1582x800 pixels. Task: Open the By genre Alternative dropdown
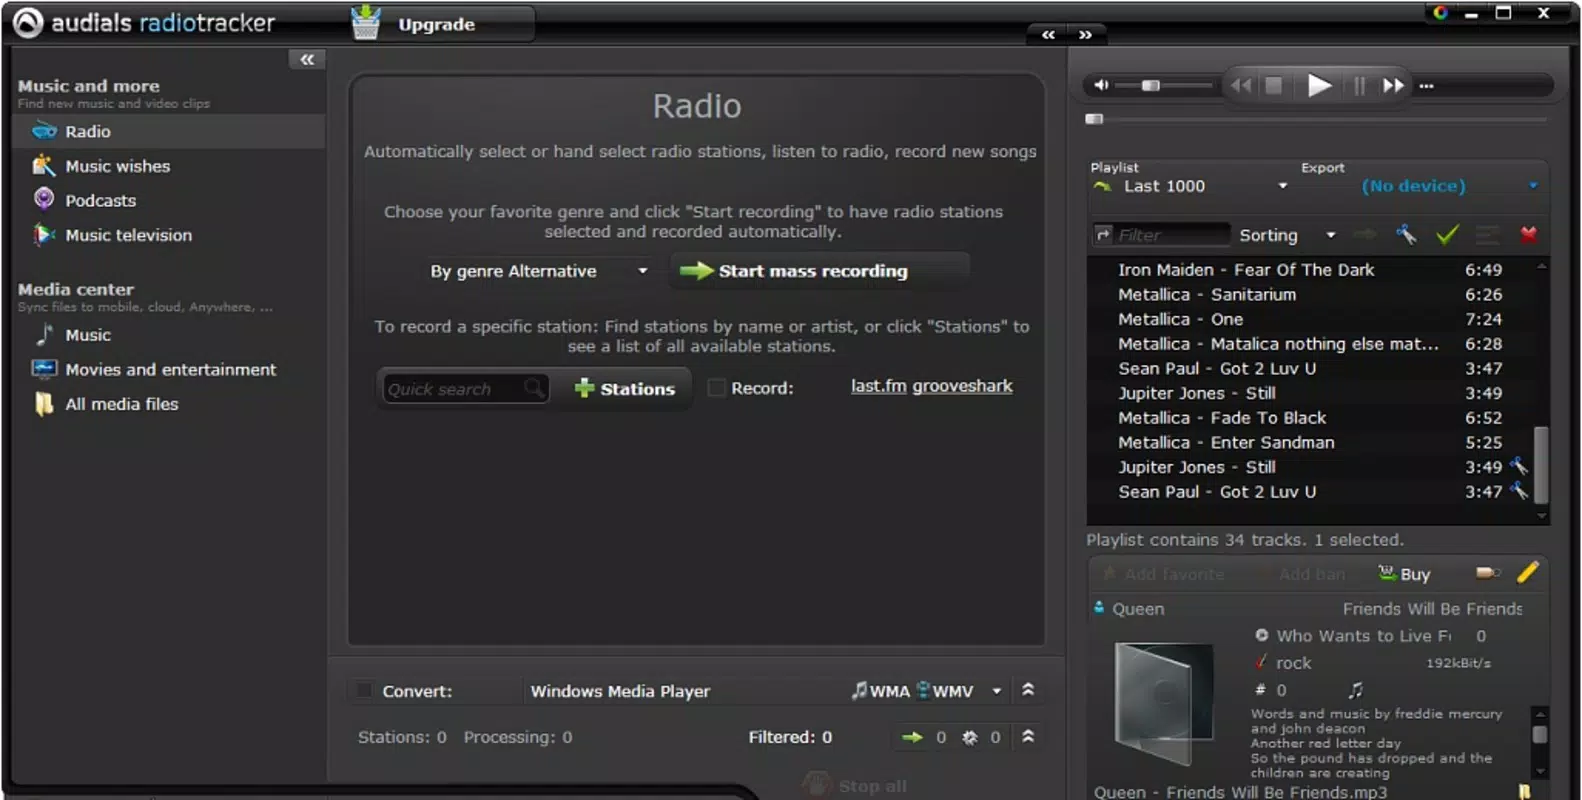pos(539,271)
